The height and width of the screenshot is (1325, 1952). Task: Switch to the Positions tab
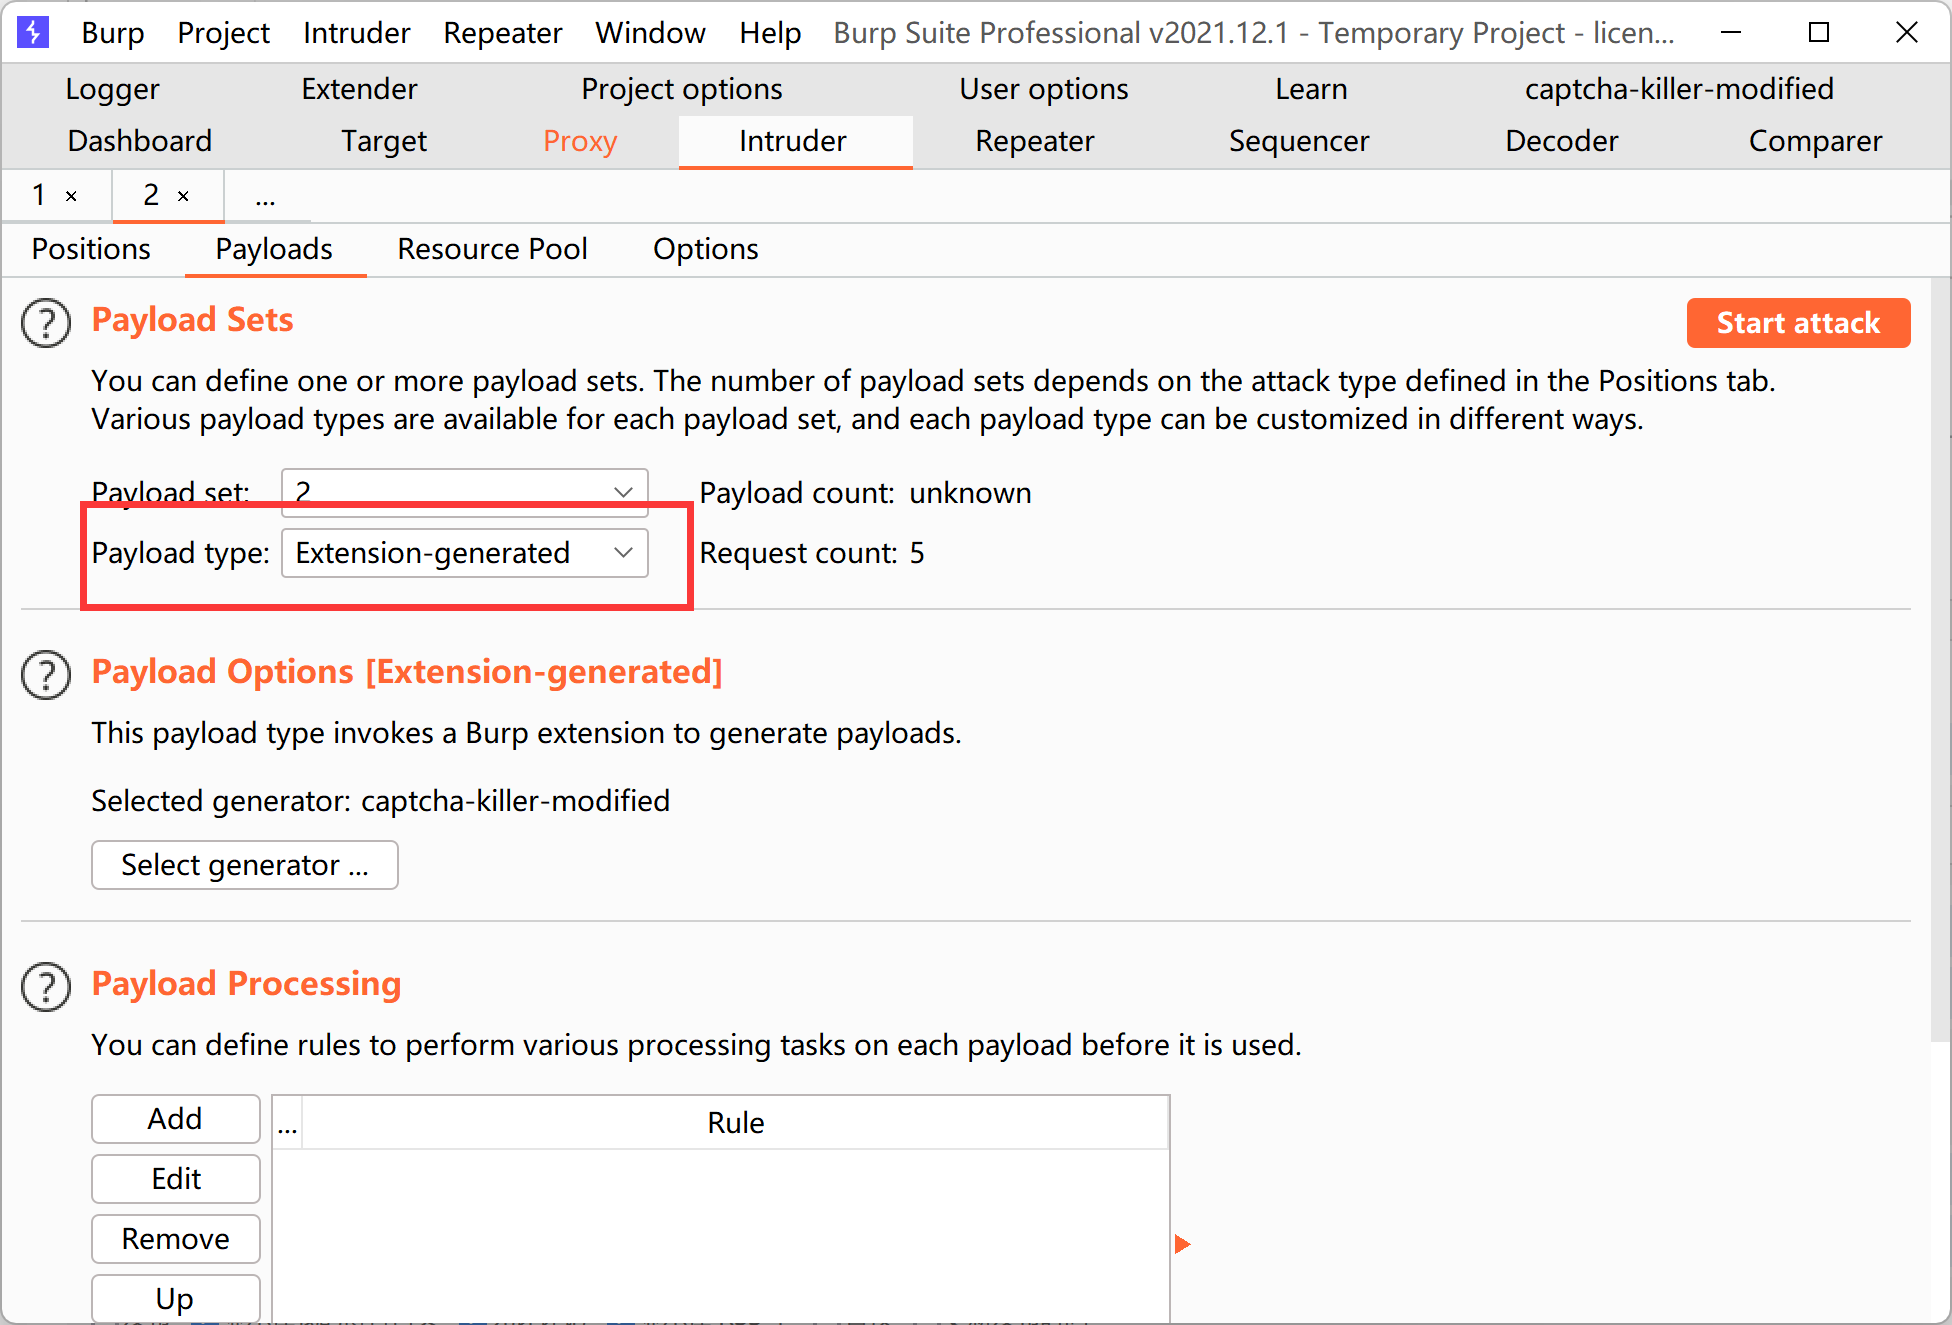[91, 249]
